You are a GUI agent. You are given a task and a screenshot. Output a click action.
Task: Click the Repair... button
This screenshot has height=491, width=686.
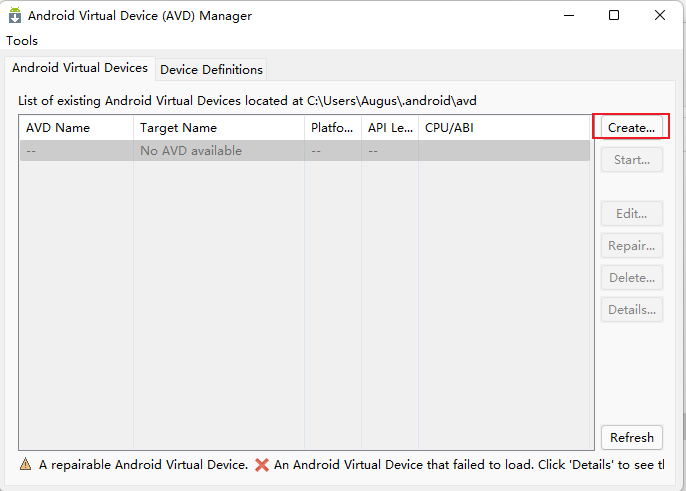(631, 246)
